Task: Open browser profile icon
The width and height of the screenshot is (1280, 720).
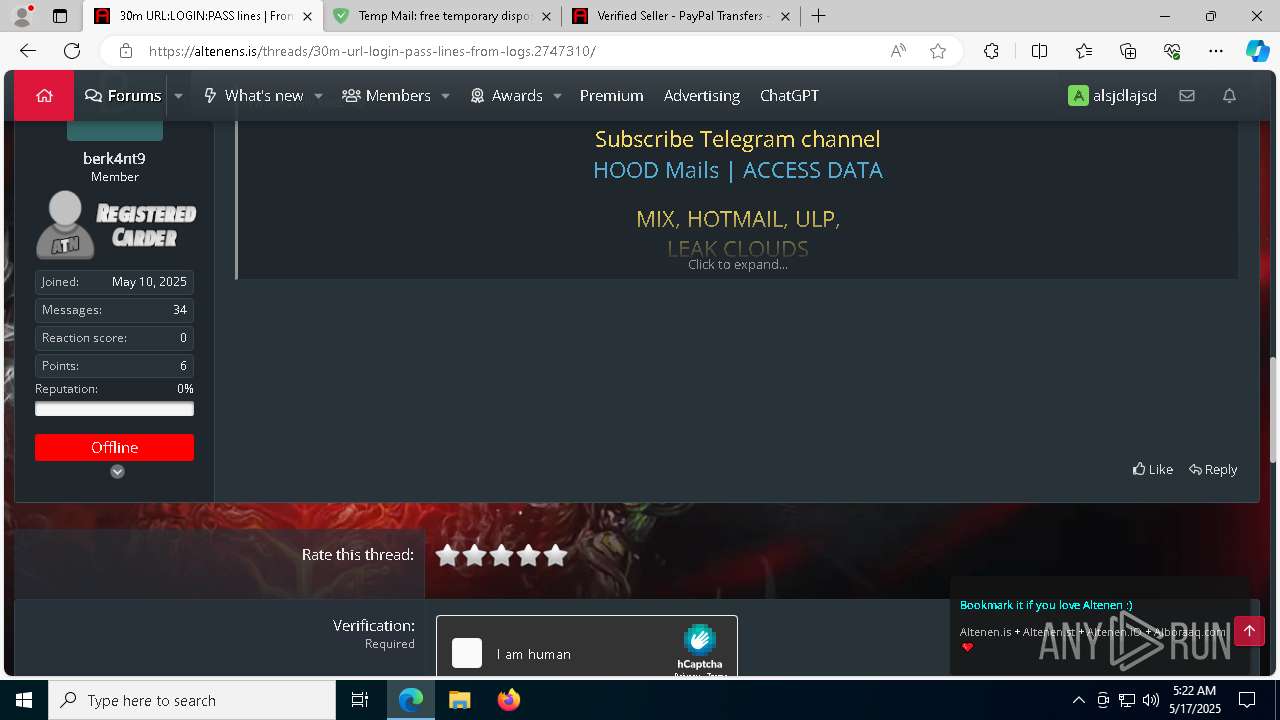Action: [x=21, y=16]
